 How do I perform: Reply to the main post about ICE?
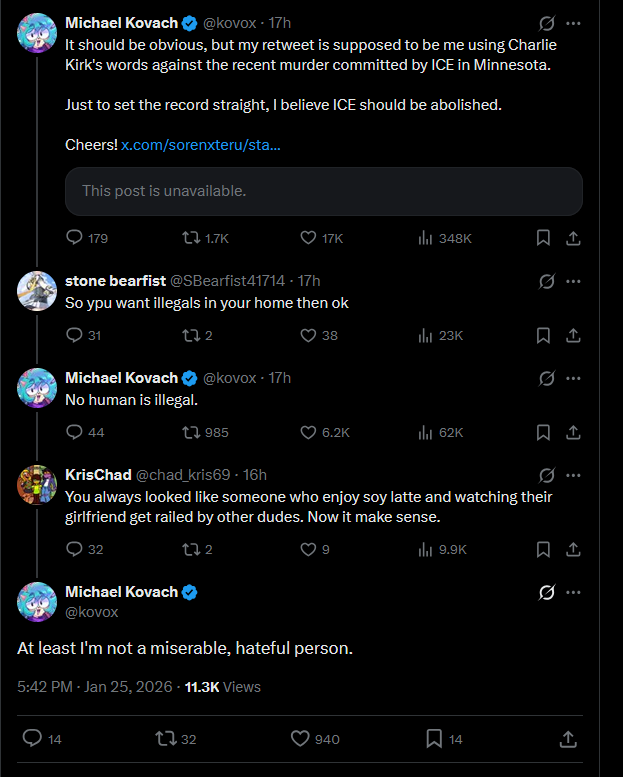coord(74,238)
